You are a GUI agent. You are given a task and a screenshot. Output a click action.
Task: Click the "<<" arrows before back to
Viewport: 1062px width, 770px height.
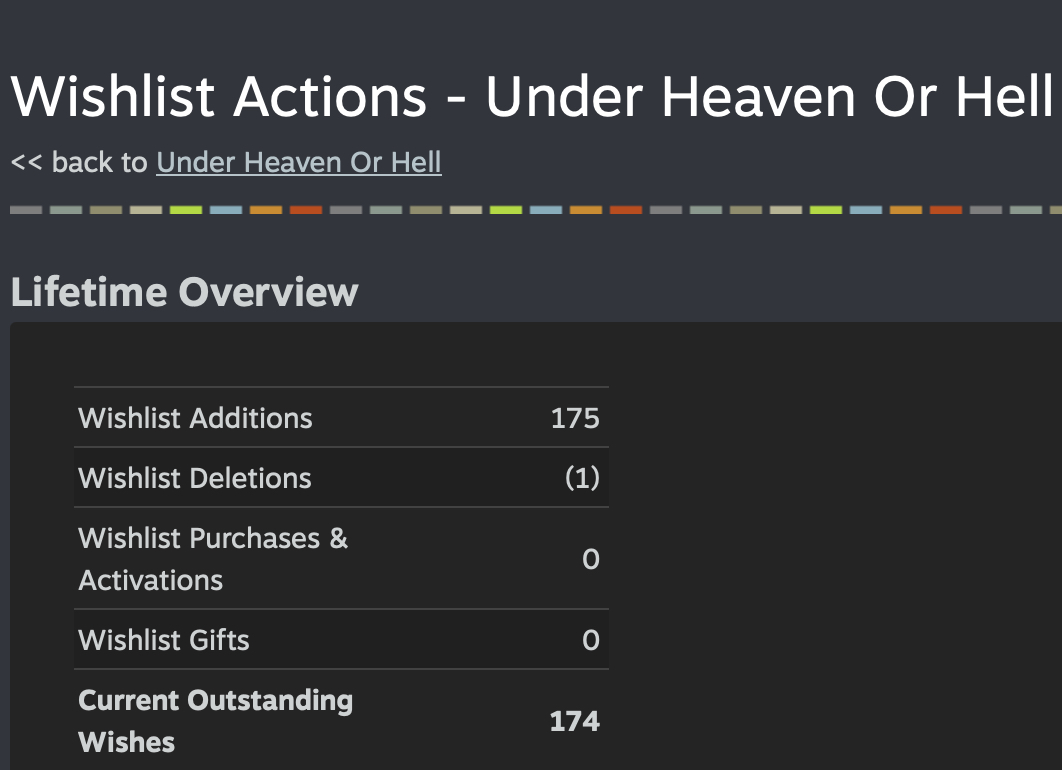(27, 162)
